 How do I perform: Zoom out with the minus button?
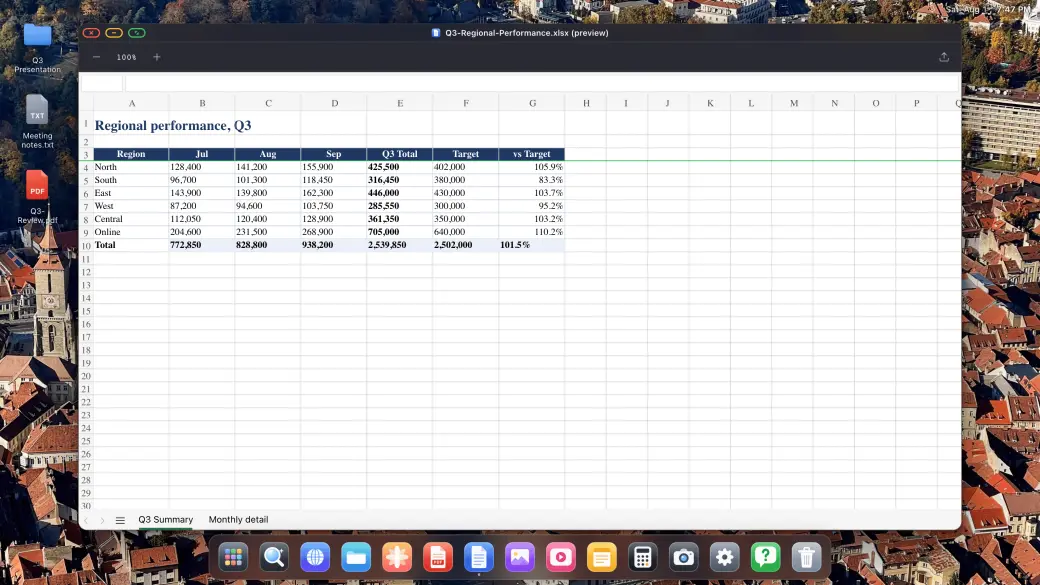96,57
